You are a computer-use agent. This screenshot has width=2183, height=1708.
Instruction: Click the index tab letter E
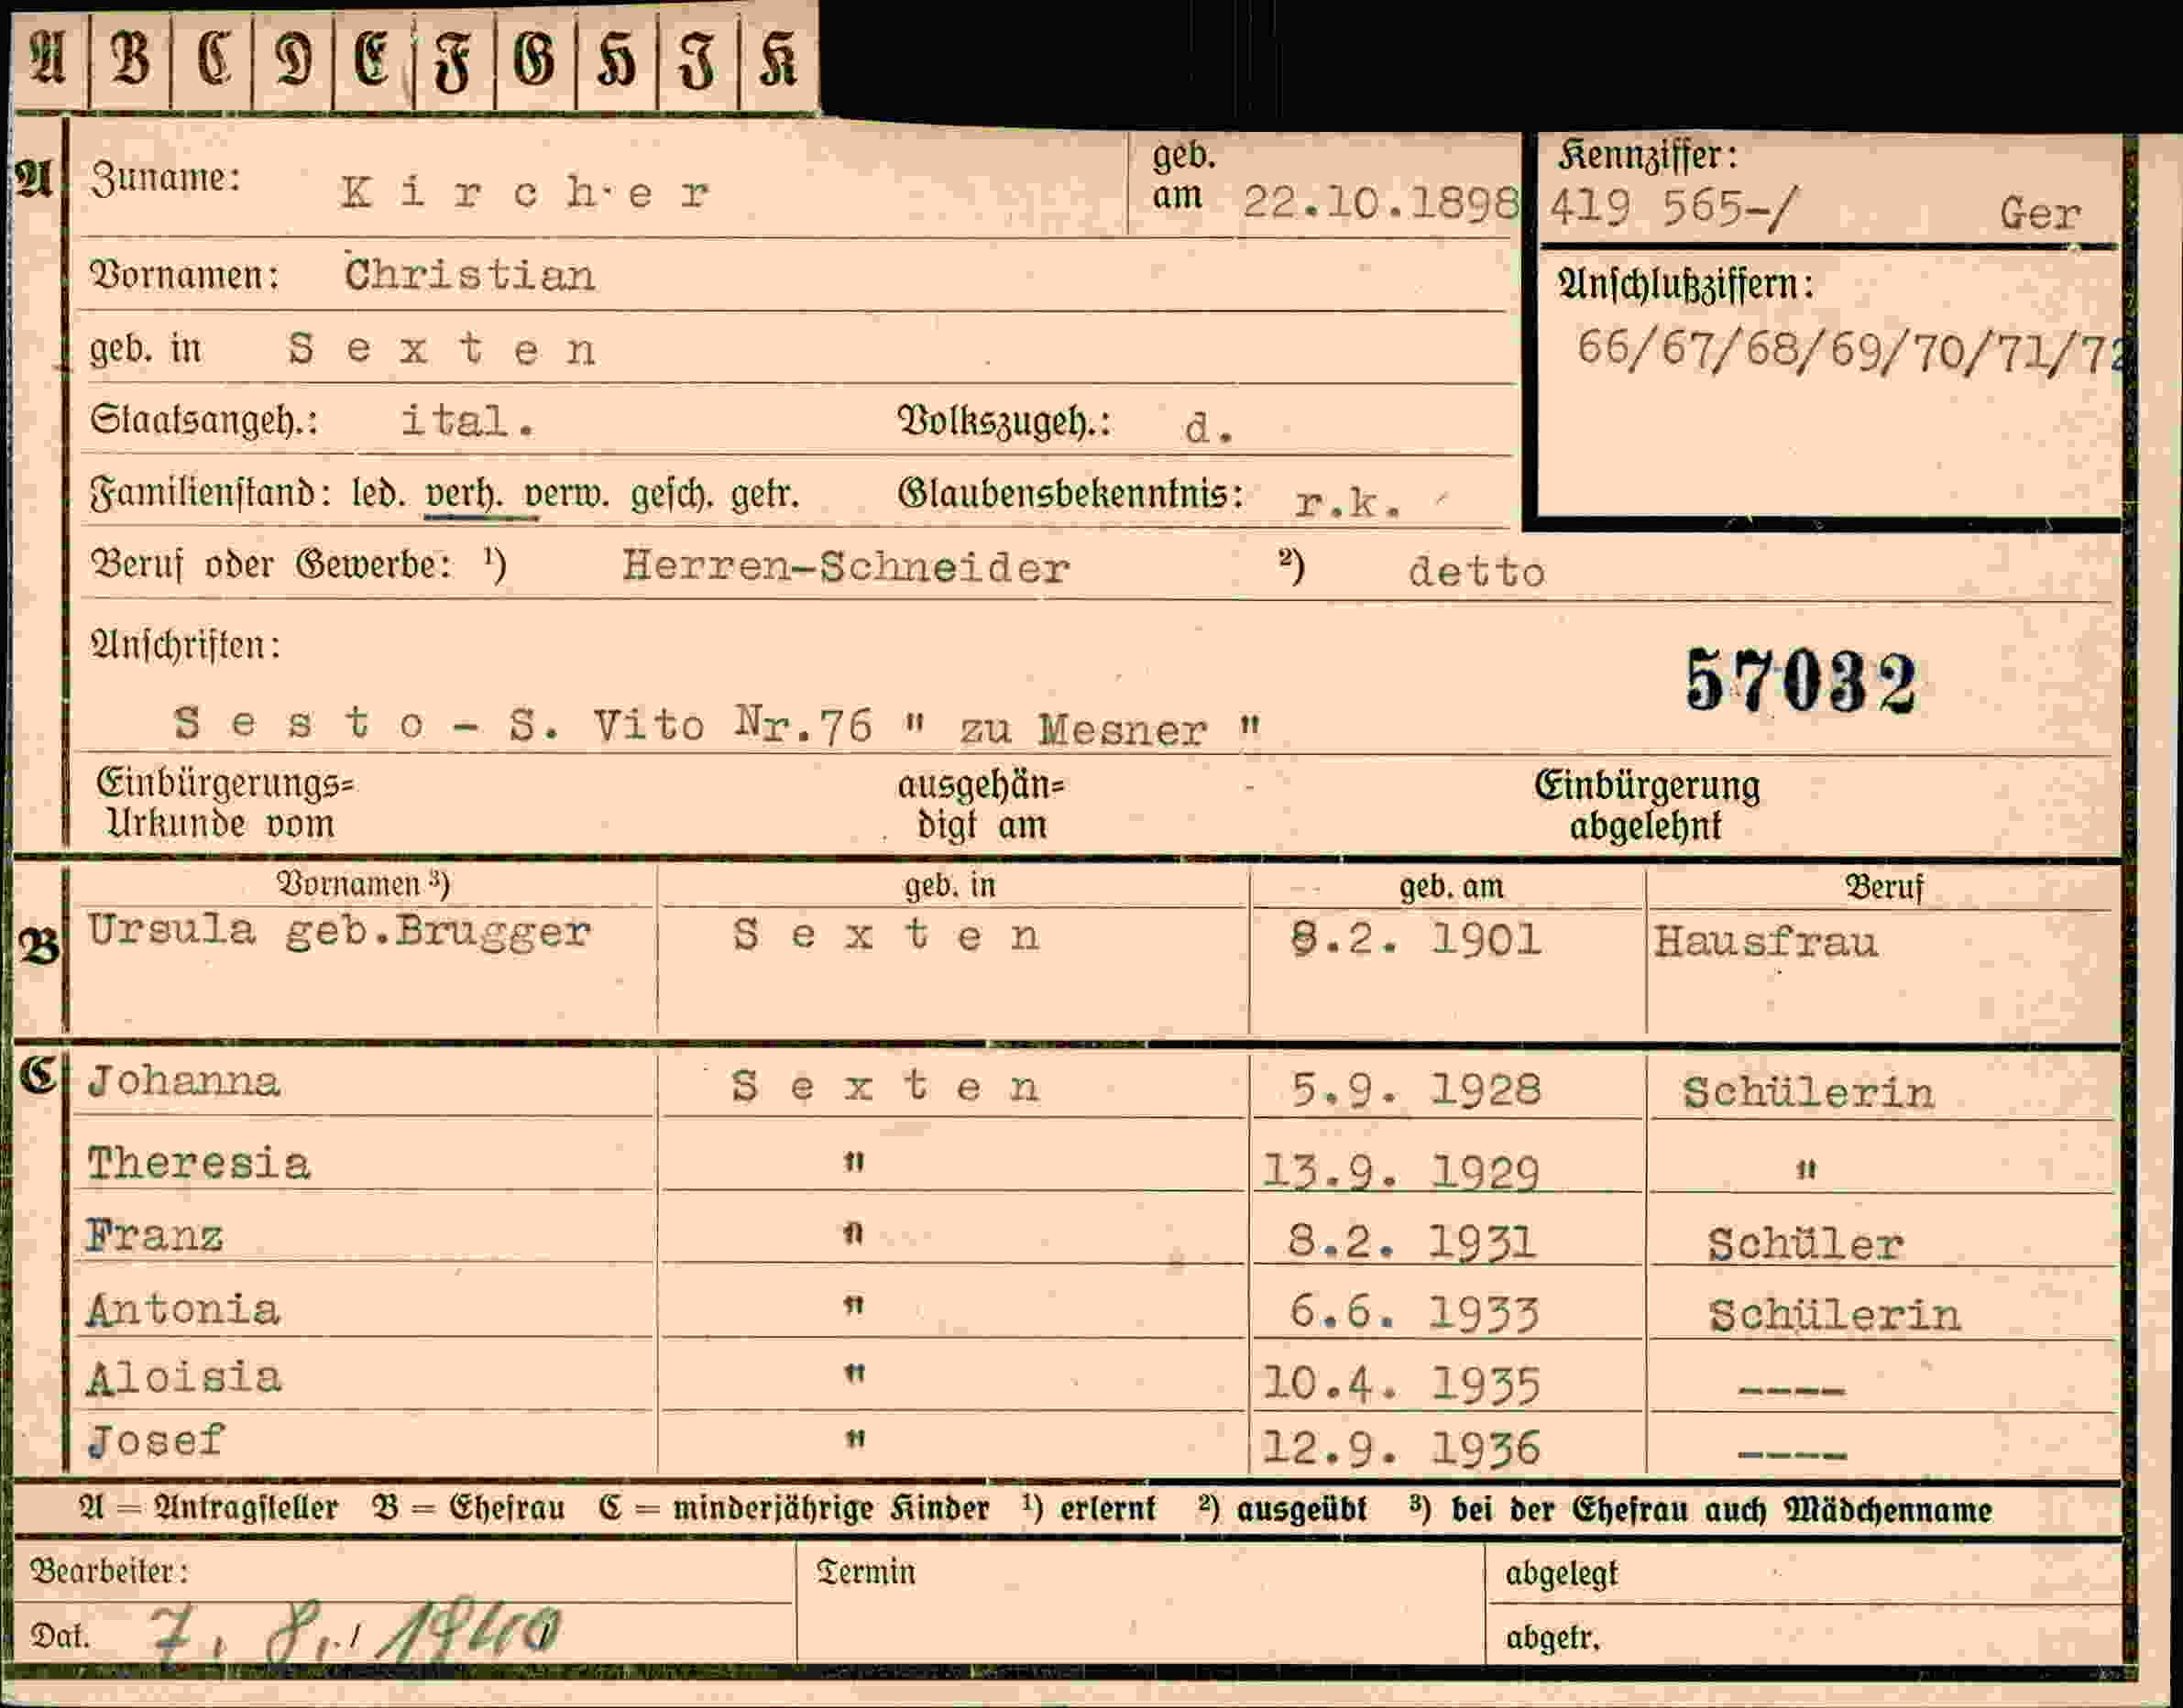pos(372,57)
